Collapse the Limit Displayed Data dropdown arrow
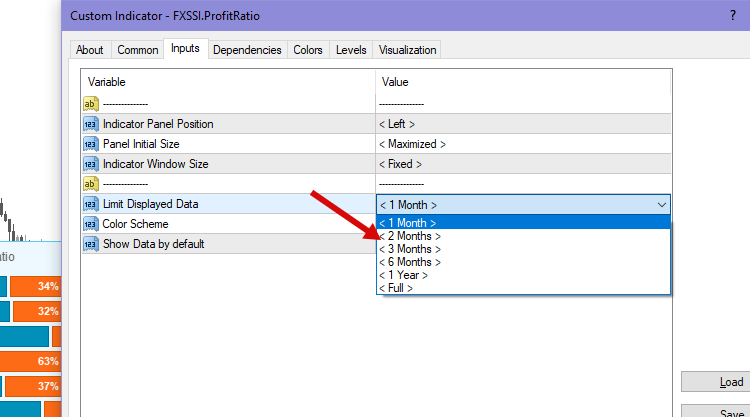750x417 pixels. coord(661,204)
